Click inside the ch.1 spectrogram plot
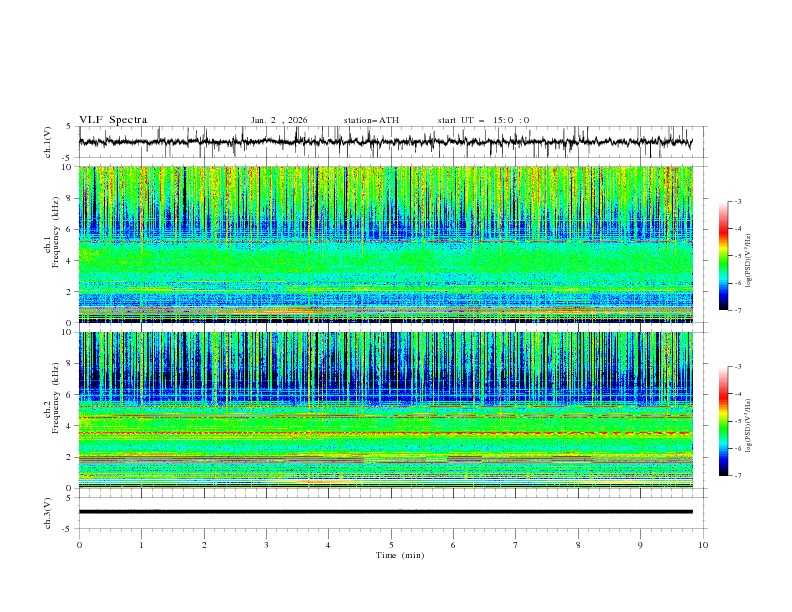This screenshot has width=792, height=612. click(x=390, y=245)
